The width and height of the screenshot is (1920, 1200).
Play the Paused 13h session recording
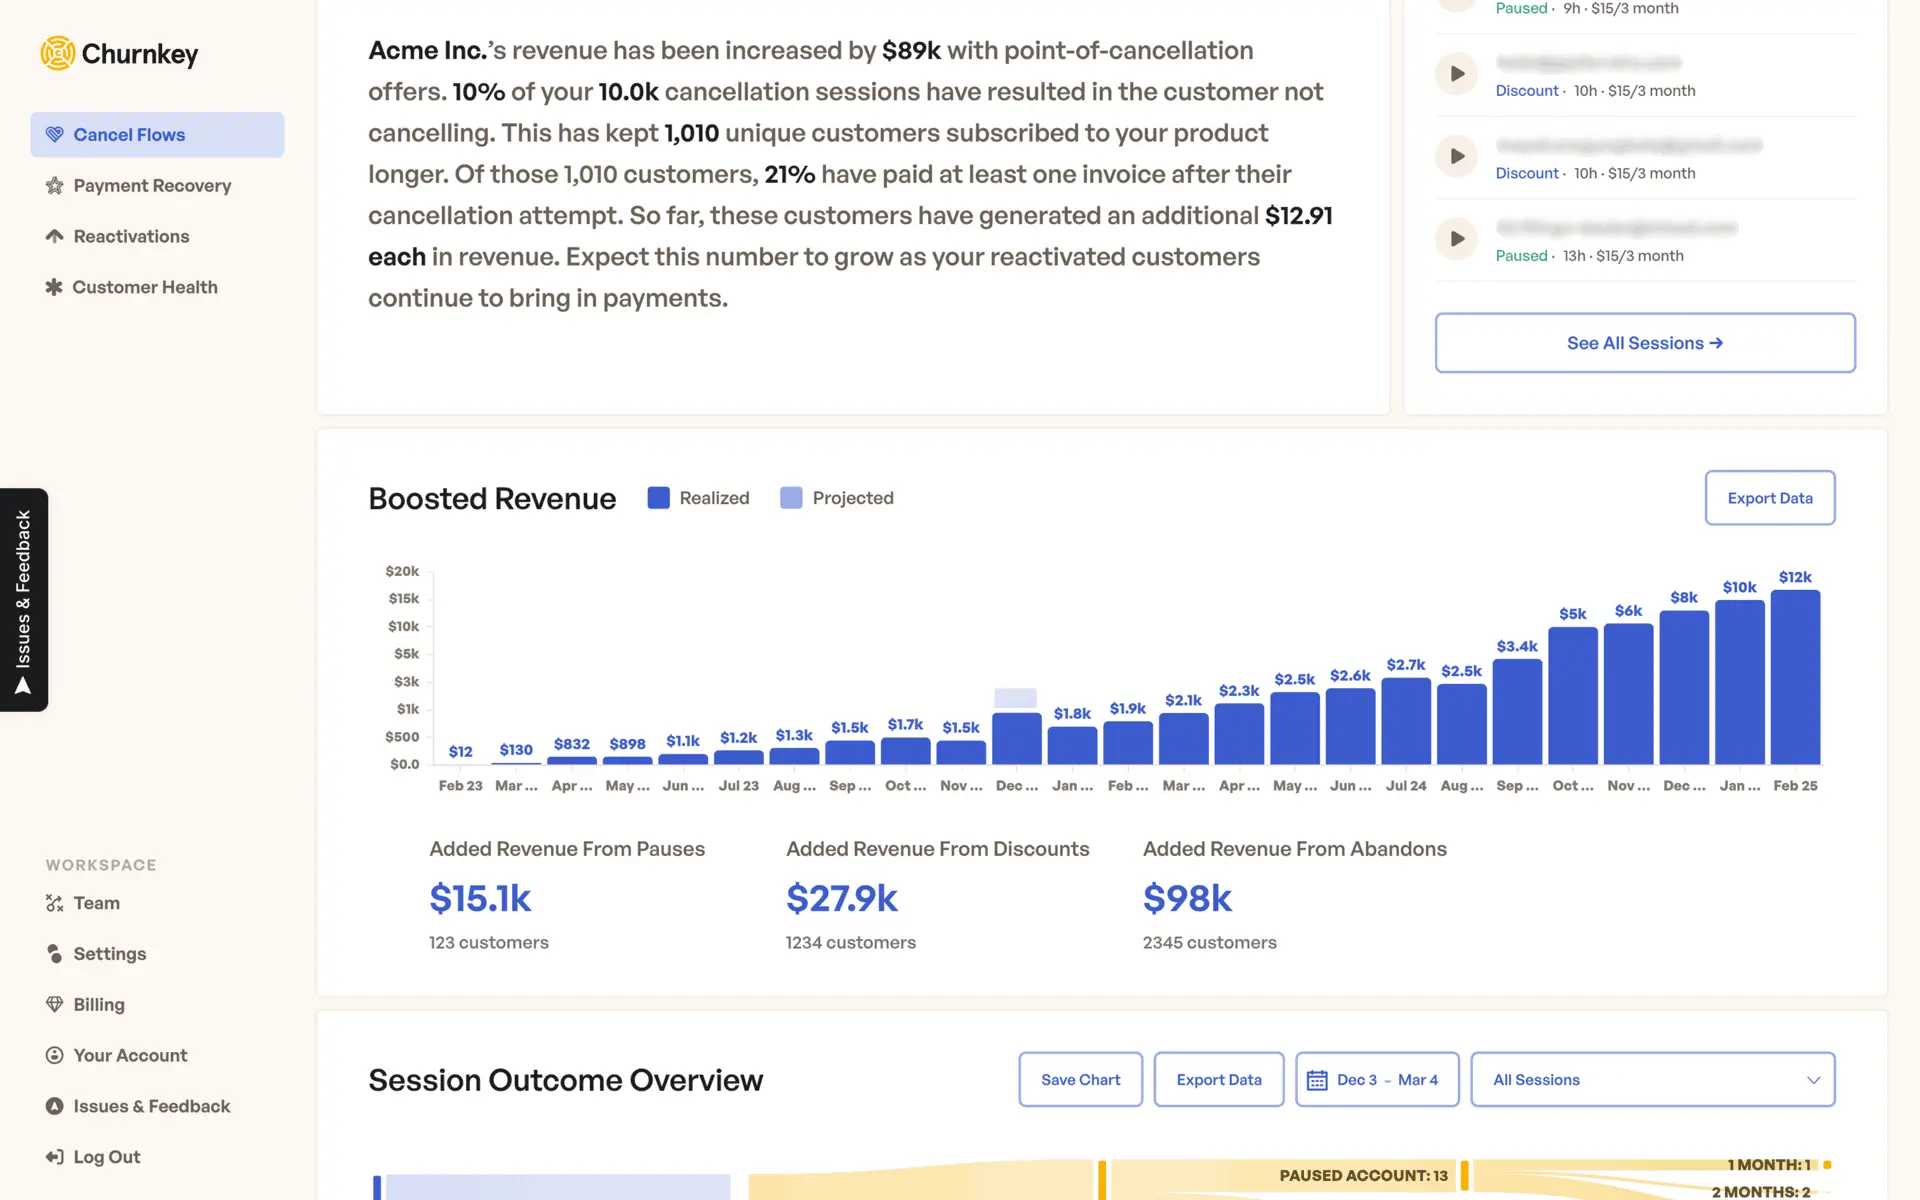pos(1457,239)
